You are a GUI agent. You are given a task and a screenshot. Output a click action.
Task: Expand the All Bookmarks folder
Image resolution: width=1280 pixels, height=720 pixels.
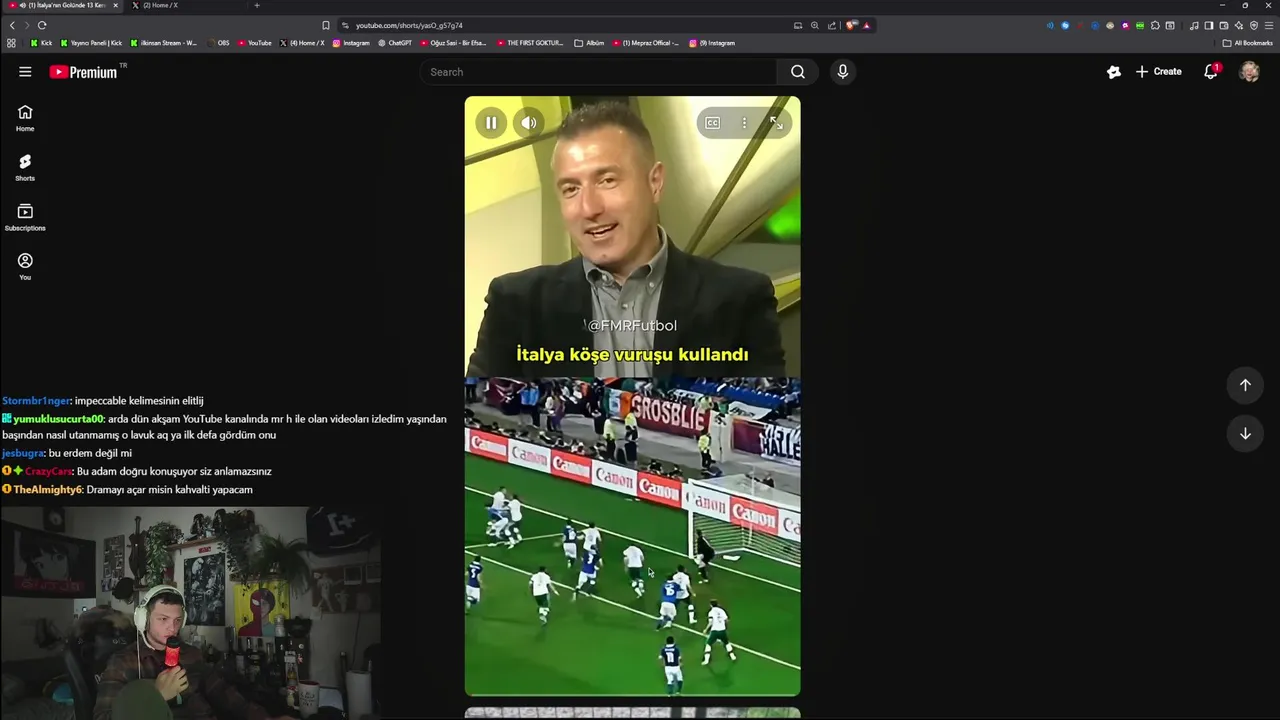1248,43
